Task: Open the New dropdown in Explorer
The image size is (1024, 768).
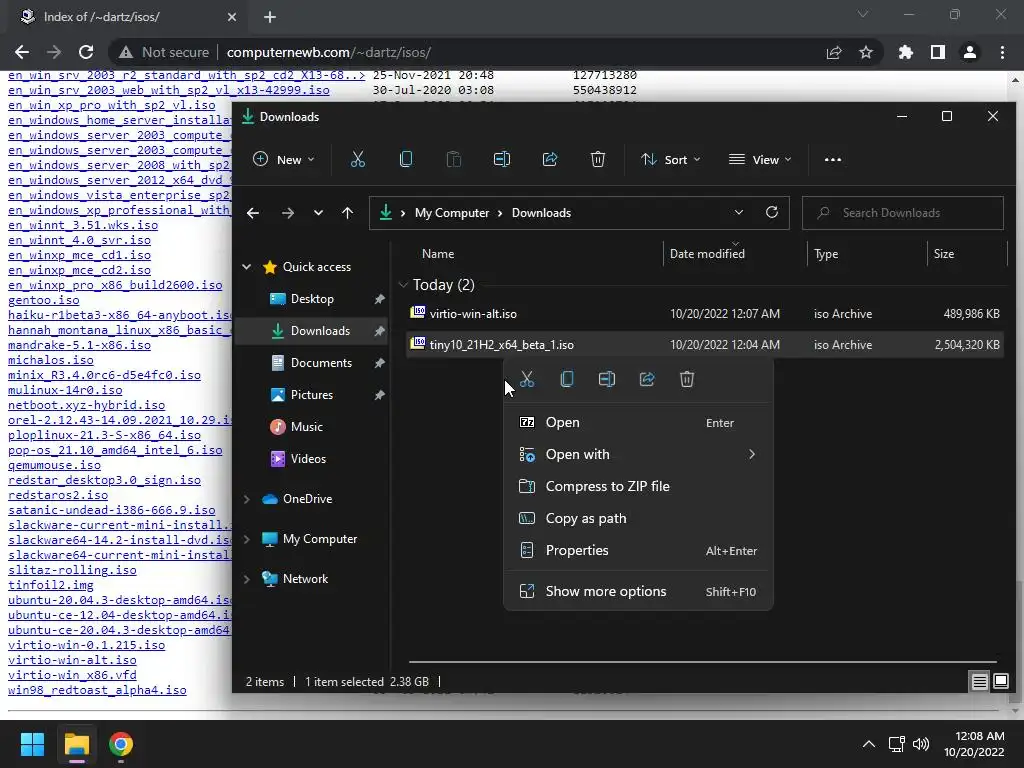Action: pyautogui.click(x=284, y=159)
